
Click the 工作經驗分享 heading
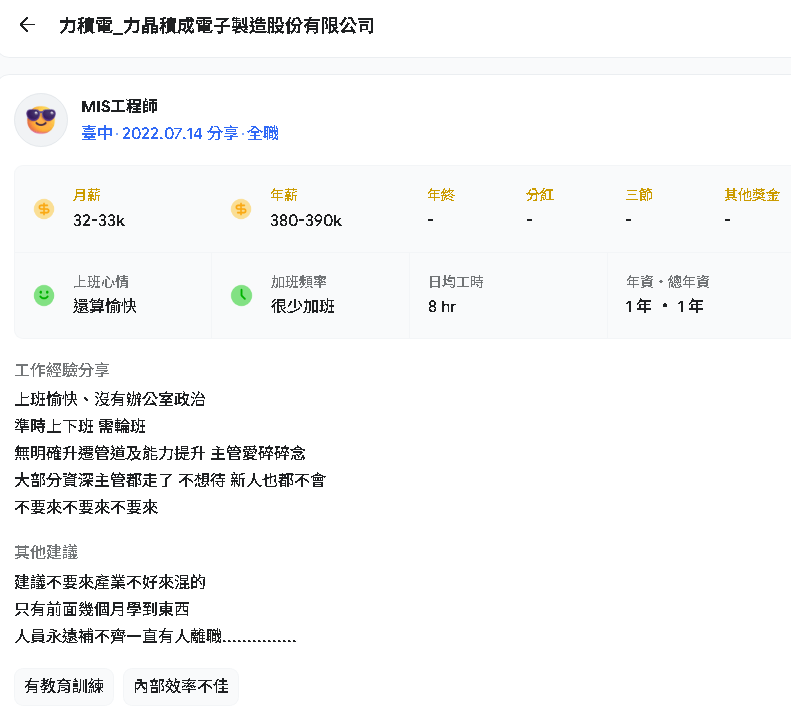62,370
